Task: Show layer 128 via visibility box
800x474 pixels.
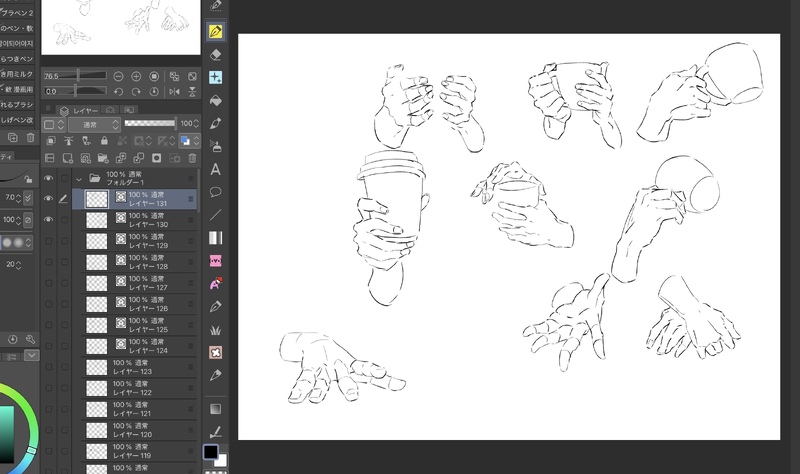Action: pos(48,262)
